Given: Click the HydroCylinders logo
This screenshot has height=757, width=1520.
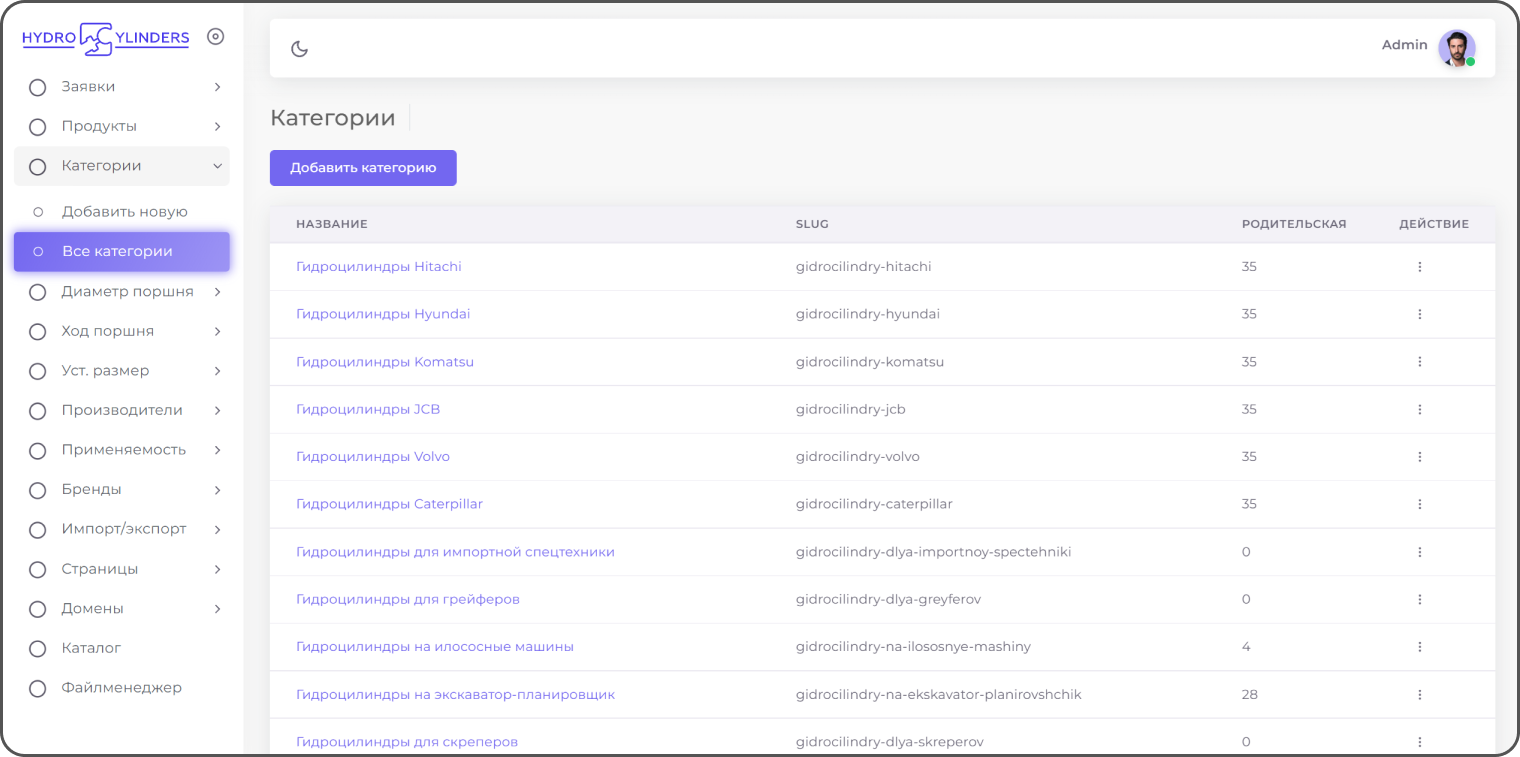Looking at the screenshot, I should pyautogui.click(x=105, y=38).
